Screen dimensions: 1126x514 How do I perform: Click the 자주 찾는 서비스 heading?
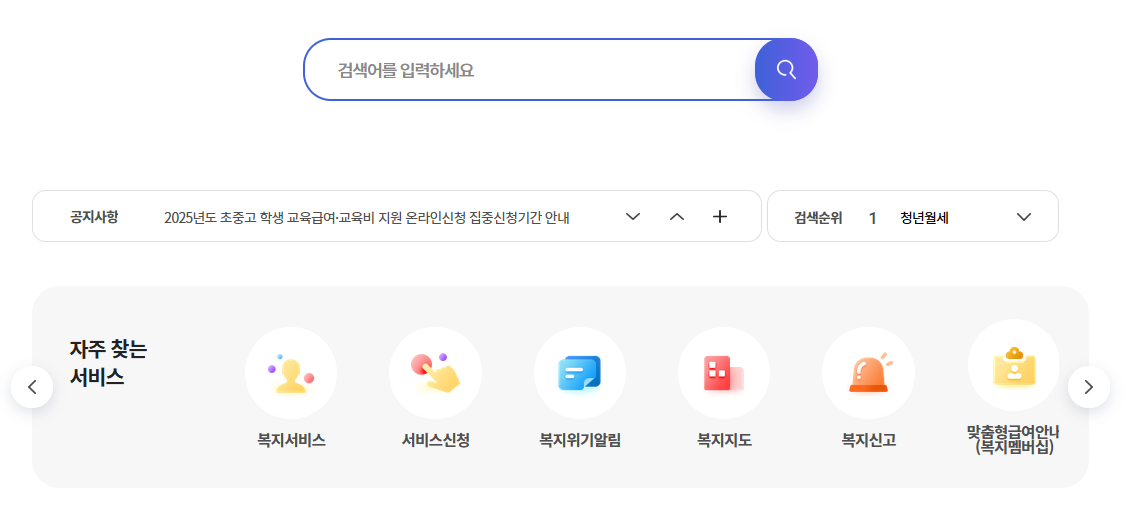pyautogui.click(x=108, y=363)
